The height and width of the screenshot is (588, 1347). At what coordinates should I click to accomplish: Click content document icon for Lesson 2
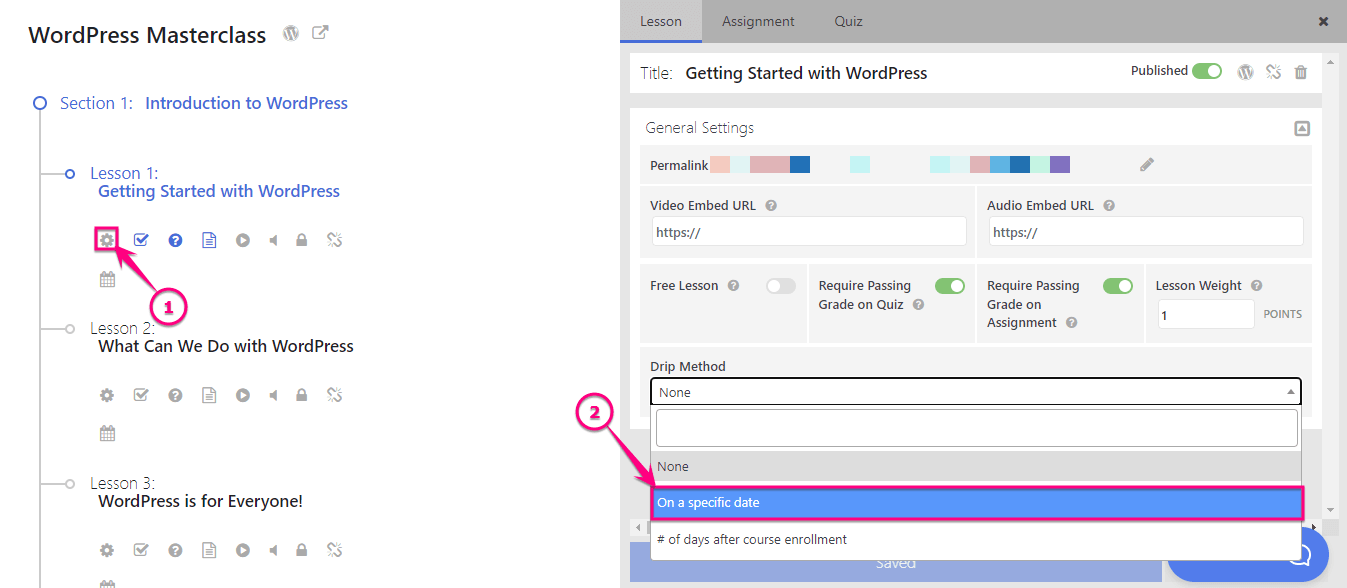coord(209,395)
